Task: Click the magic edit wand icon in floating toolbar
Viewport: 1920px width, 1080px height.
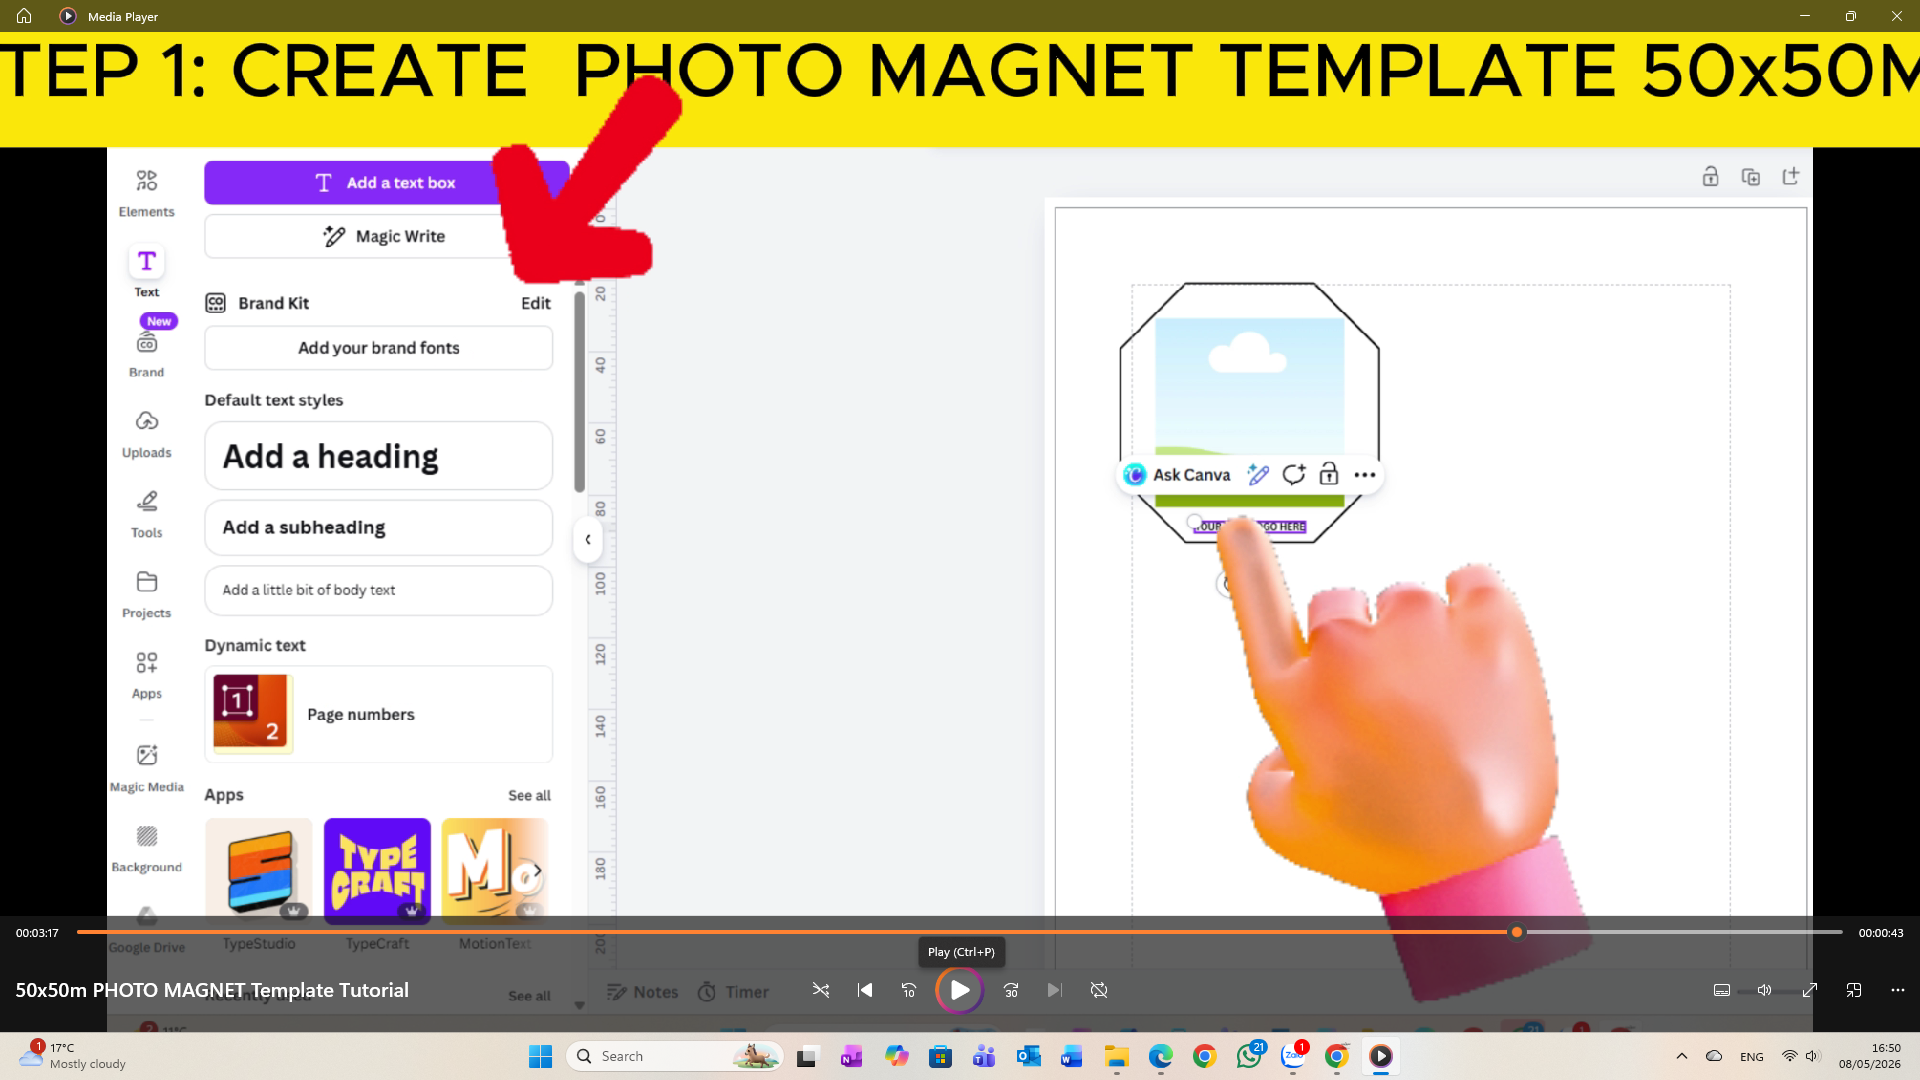Action: [1258, 475]
